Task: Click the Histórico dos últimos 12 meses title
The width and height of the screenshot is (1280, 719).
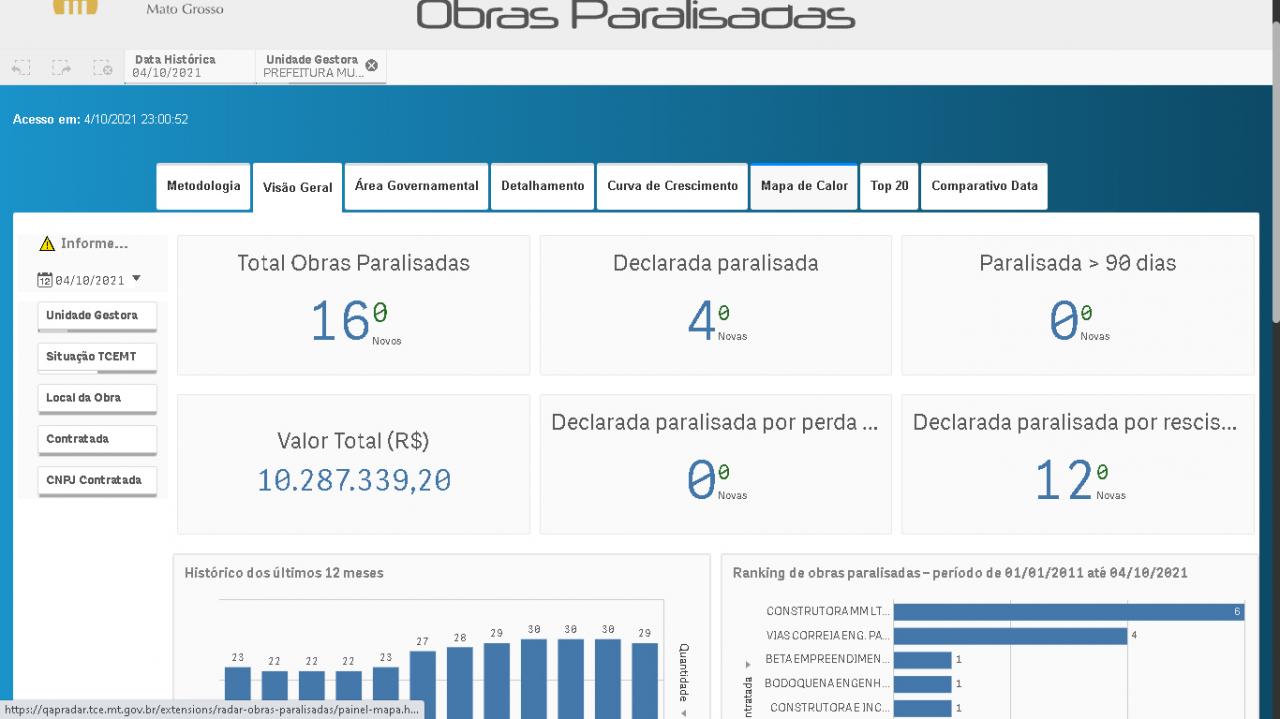Action: coord(284,573)
